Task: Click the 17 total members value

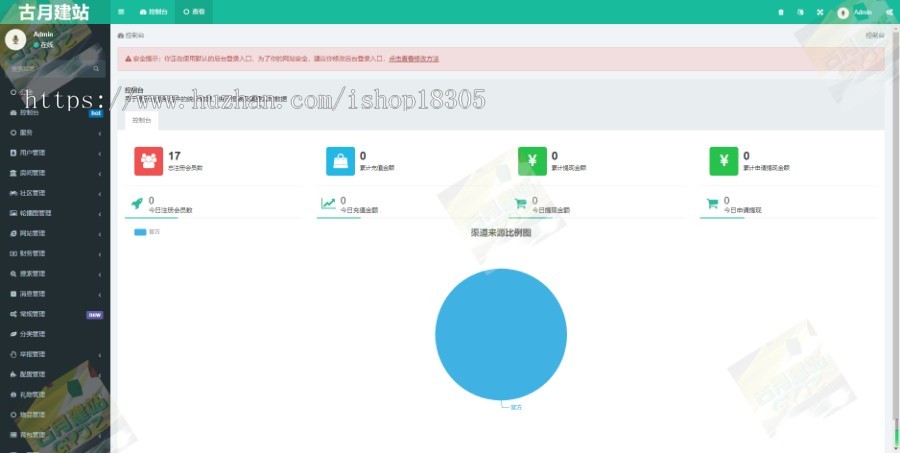Action: tap(174, 156)
